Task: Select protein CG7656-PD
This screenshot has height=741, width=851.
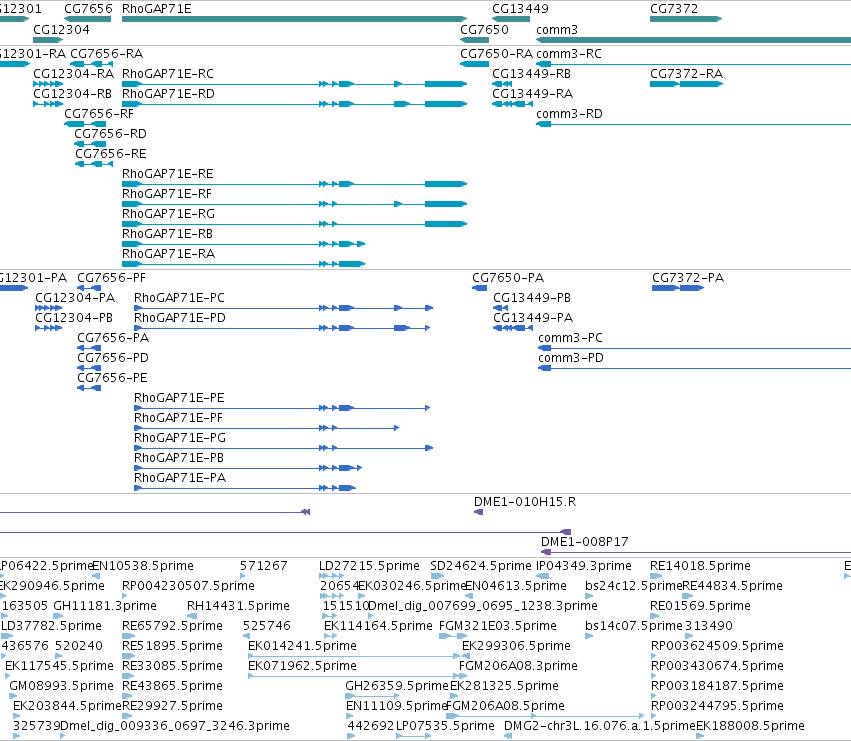Action: coord(89,368)
